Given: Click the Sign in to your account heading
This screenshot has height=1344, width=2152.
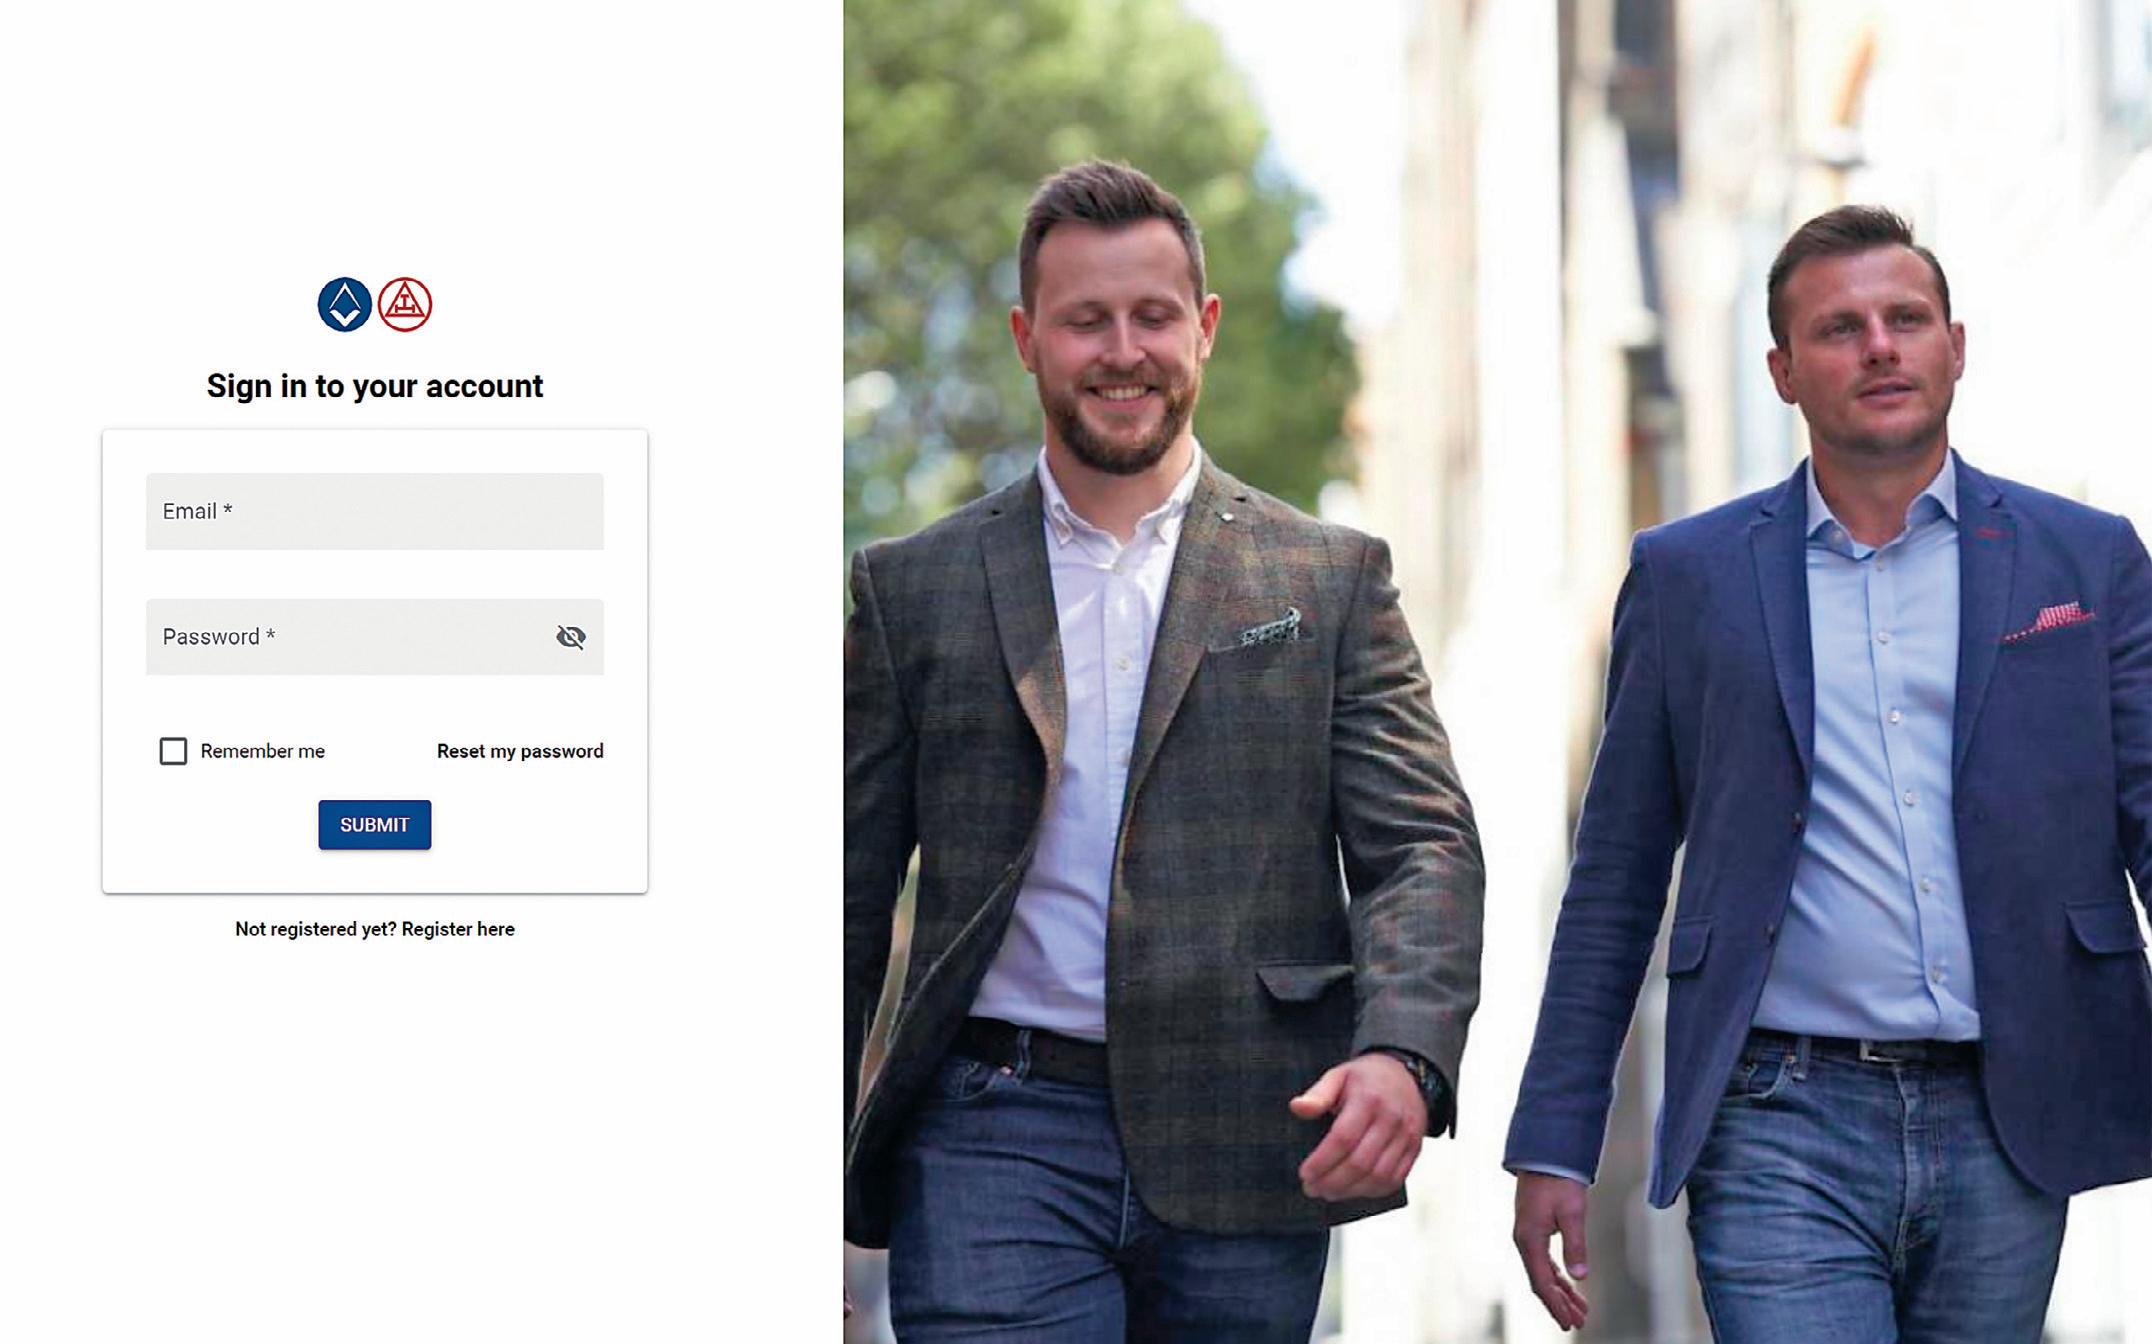Looking at the screenshot, I should [375, 386].
